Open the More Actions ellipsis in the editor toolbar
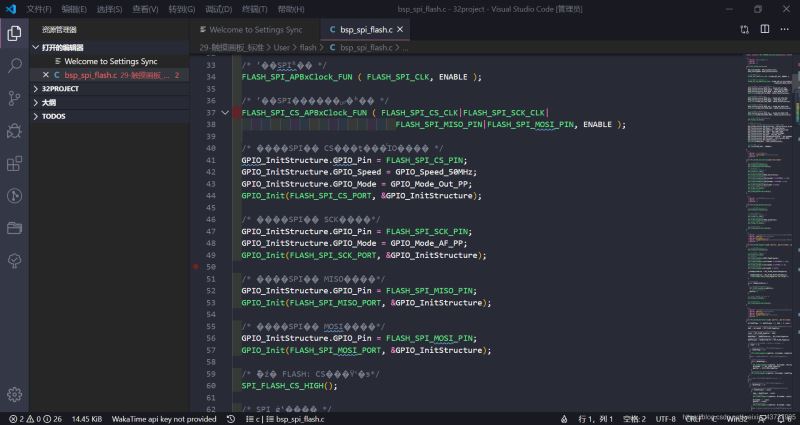This screenshot has width=800, height=425. tap(785, 30)
